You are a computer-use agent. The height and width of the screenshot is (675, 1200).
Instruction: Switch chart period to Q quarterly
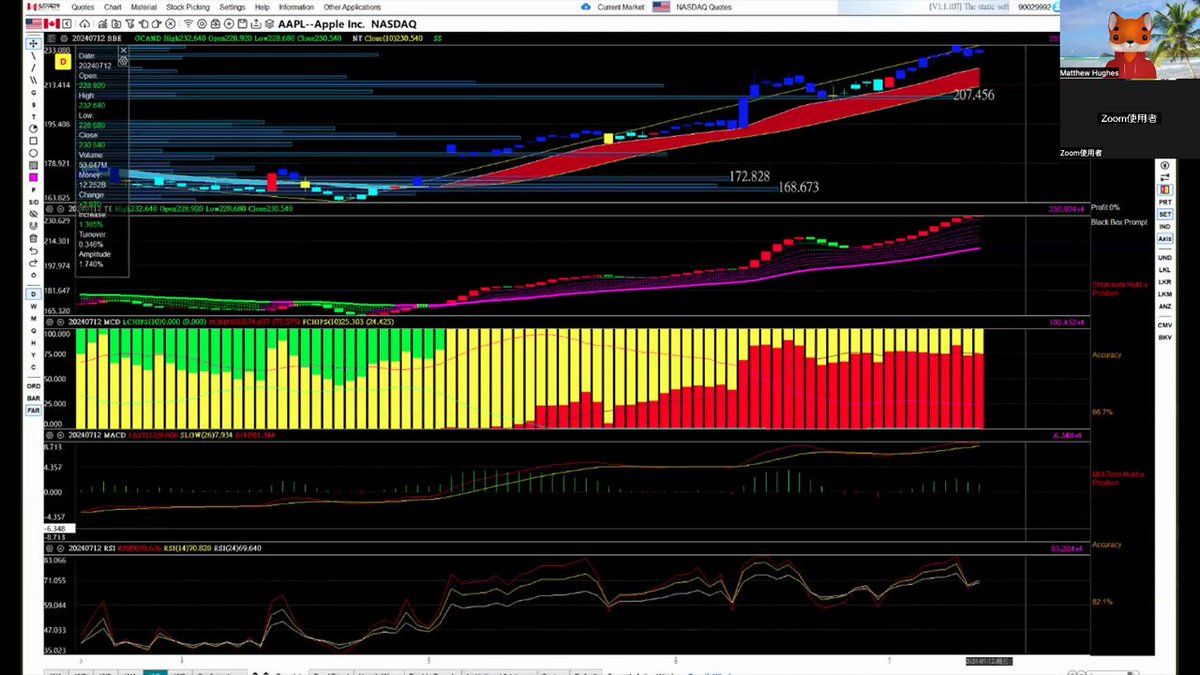pos(33,330)
